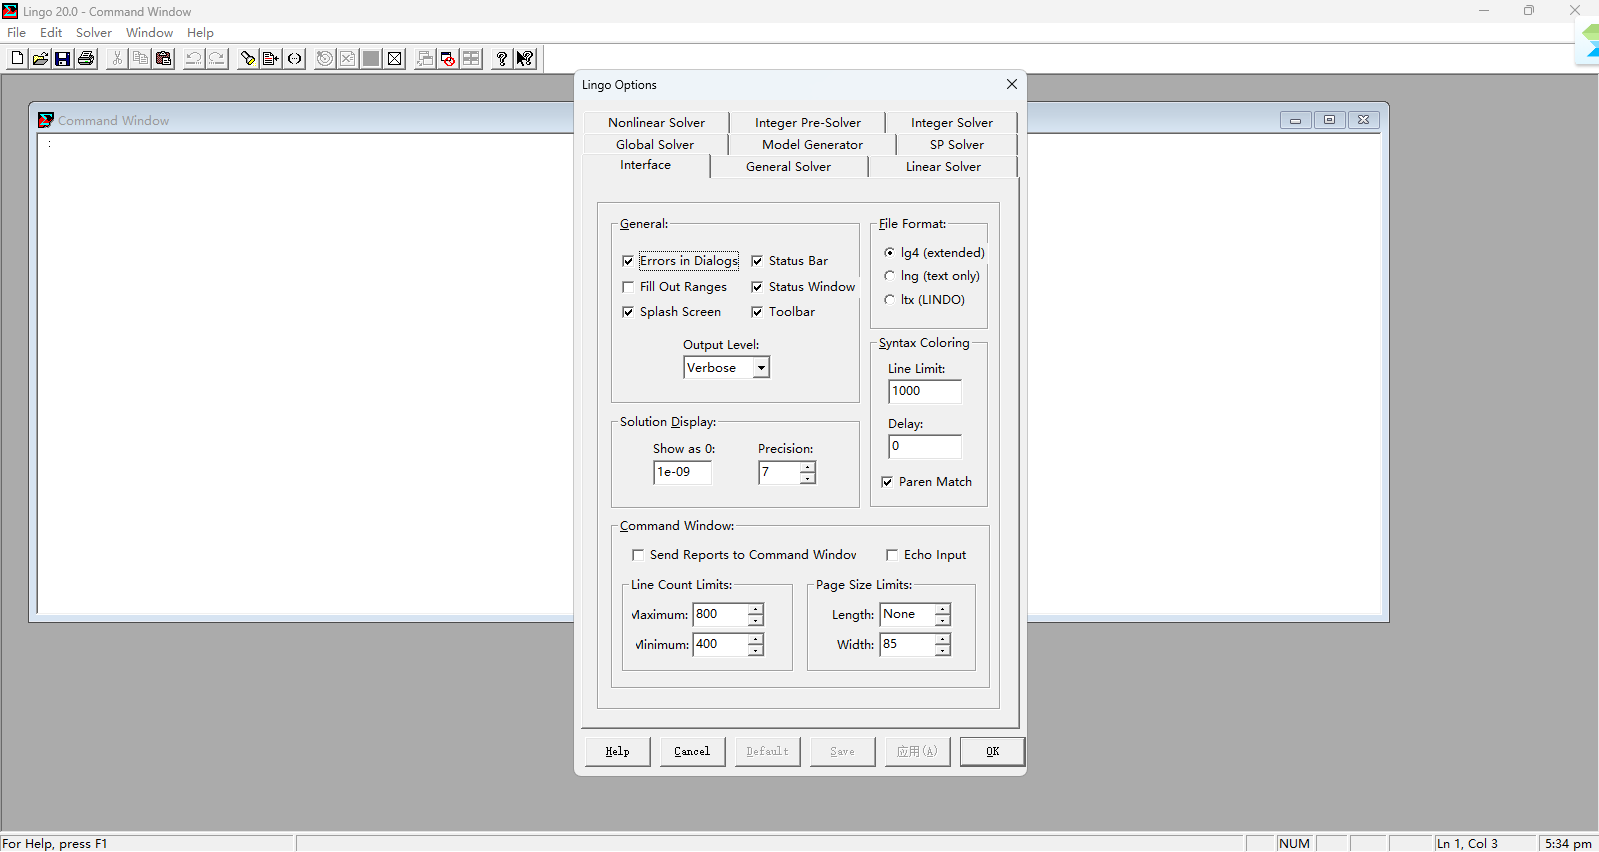Image resolution: width=1599 pixels, height=852 pixels.
Task: Click the Paste clipboard icon
Action: (163, 59)
